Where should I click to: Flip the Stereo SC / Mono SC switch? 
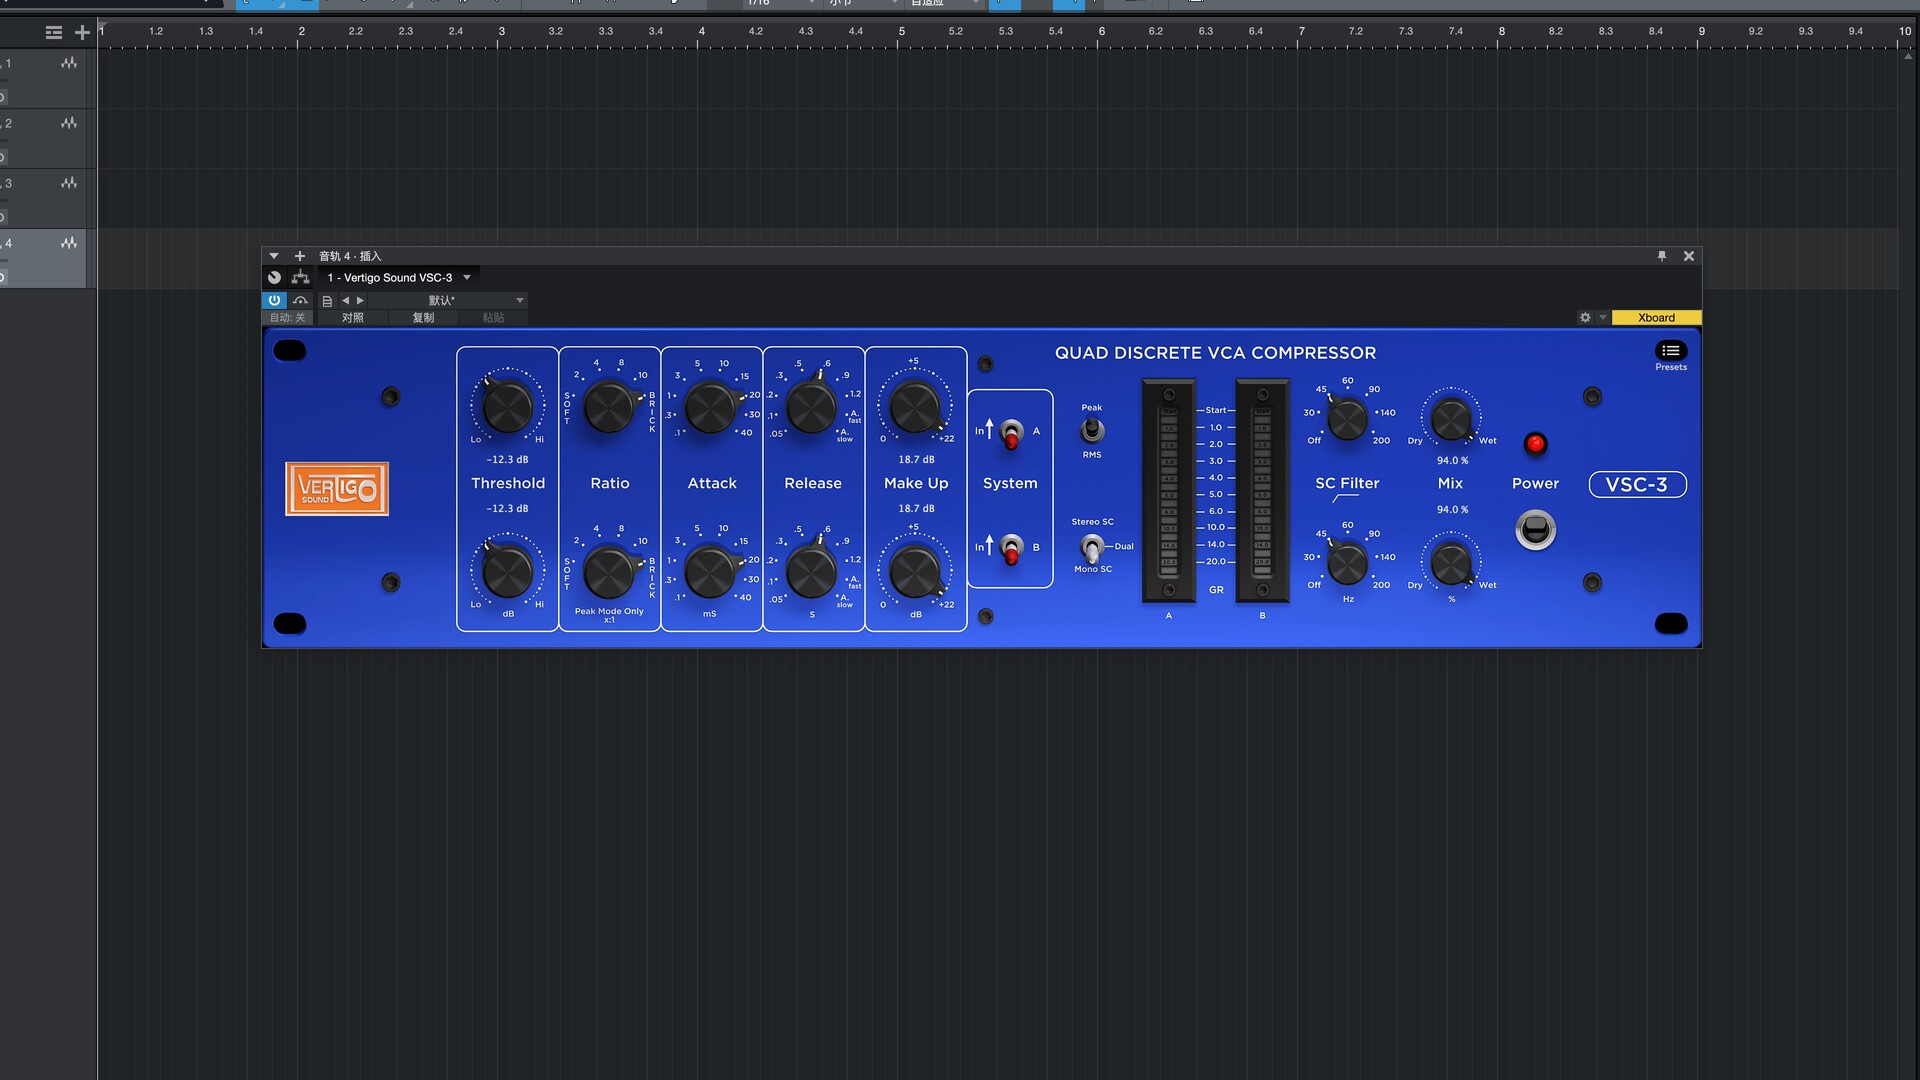click(x=1092, y=547)
